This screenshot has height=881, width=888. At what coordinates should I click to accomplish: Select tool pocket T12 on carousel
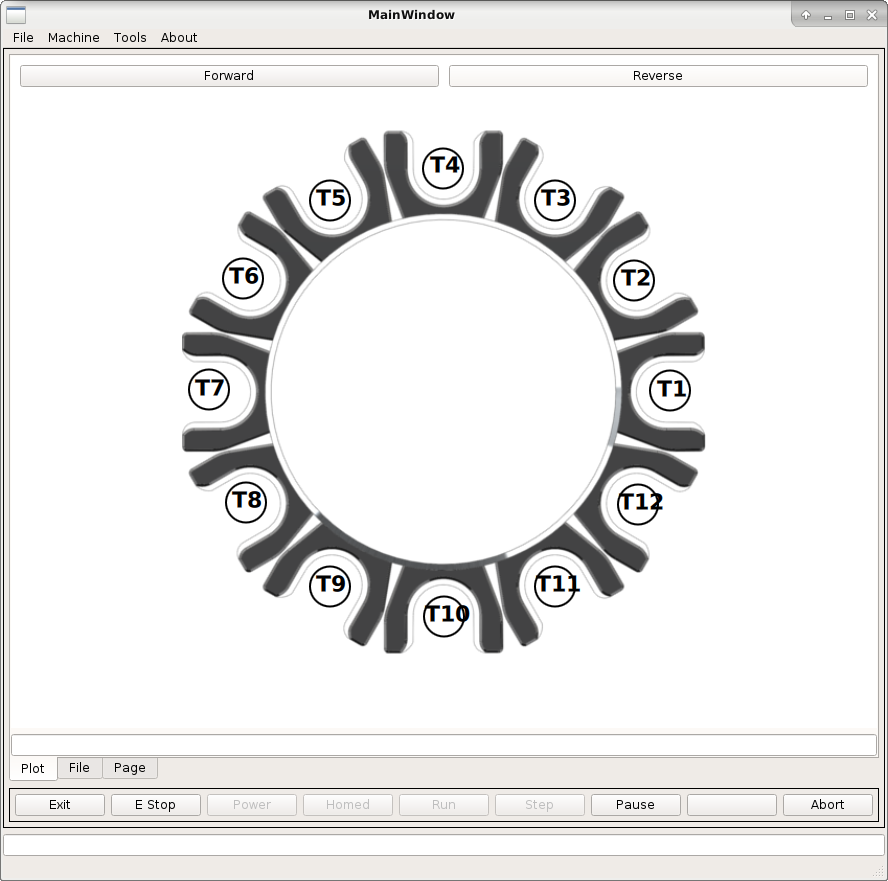[639, 504]
